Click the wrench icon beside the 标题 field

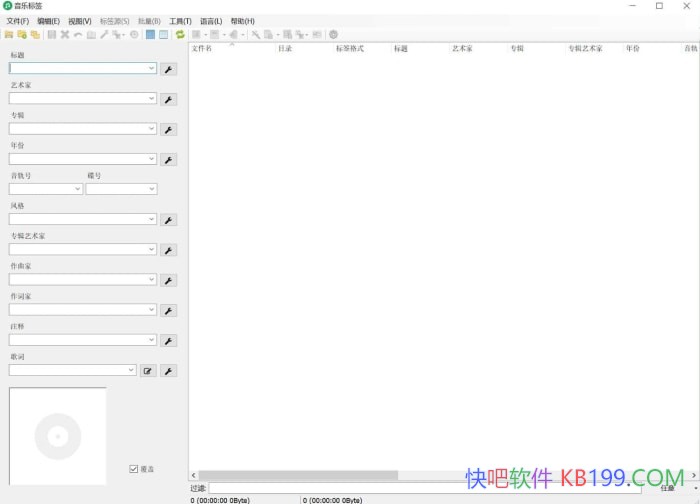[169, 69]
